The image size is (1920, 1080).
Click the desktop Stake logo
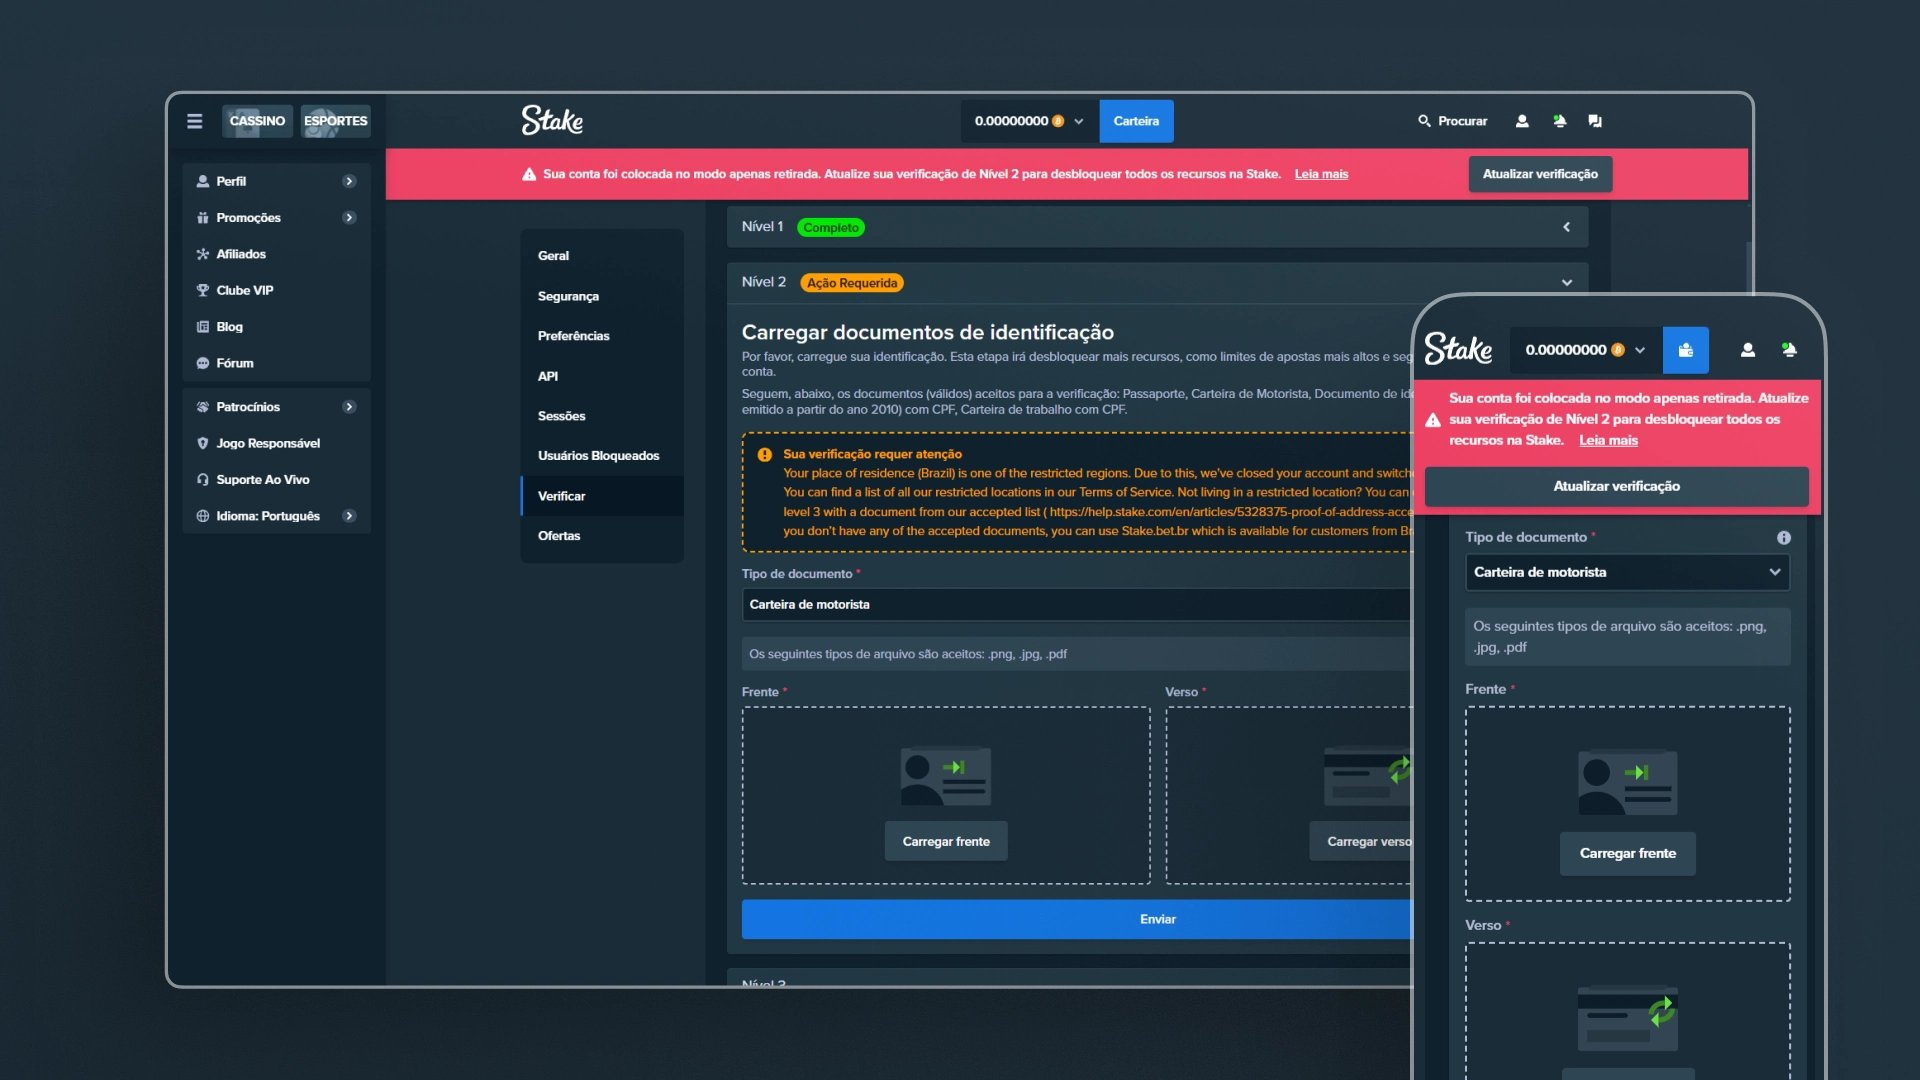pos(552,120)
